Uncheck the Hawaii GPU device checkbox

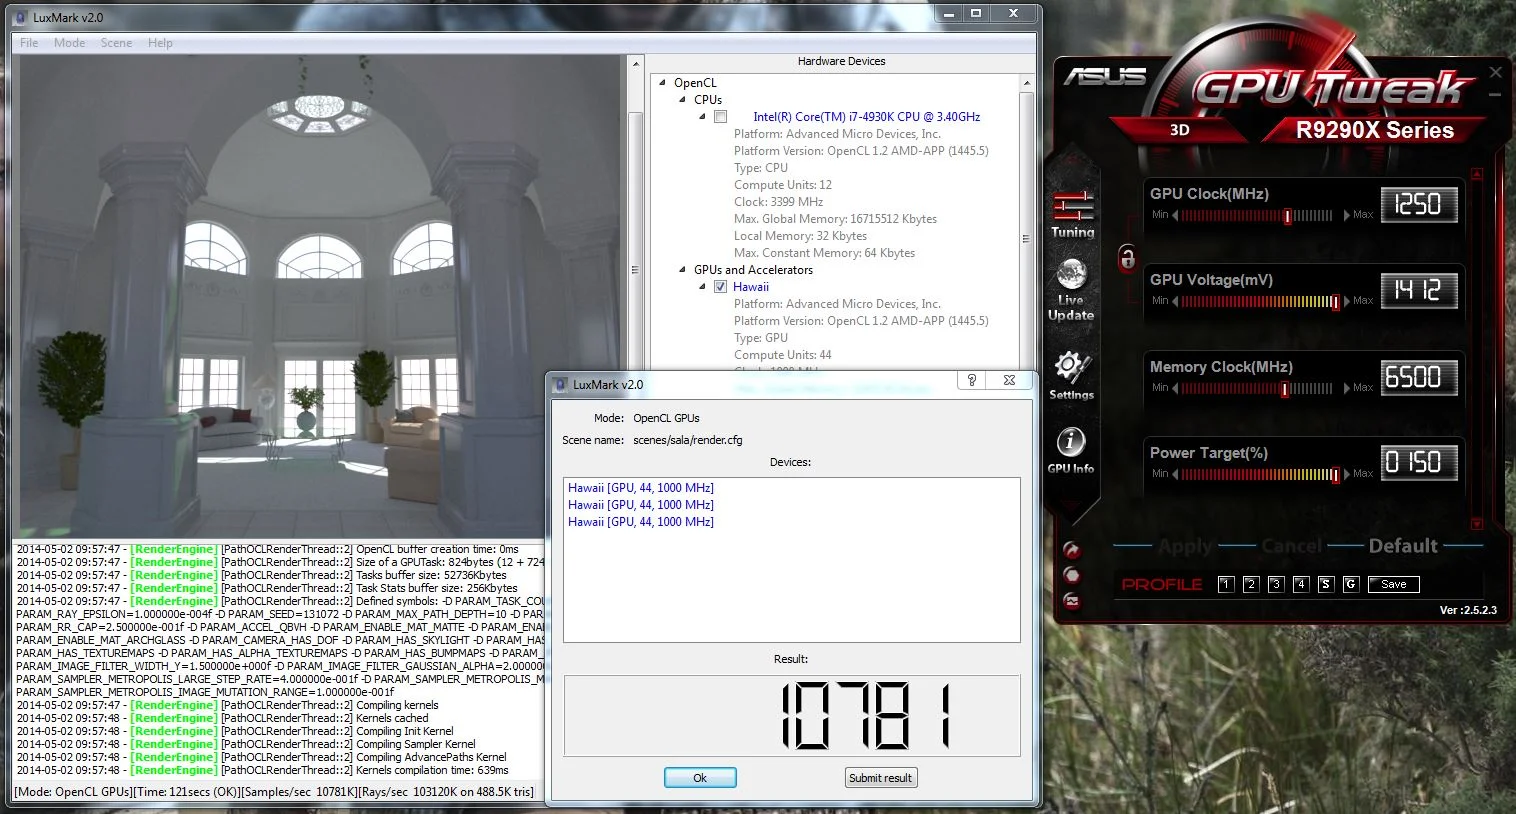[720, 287]
